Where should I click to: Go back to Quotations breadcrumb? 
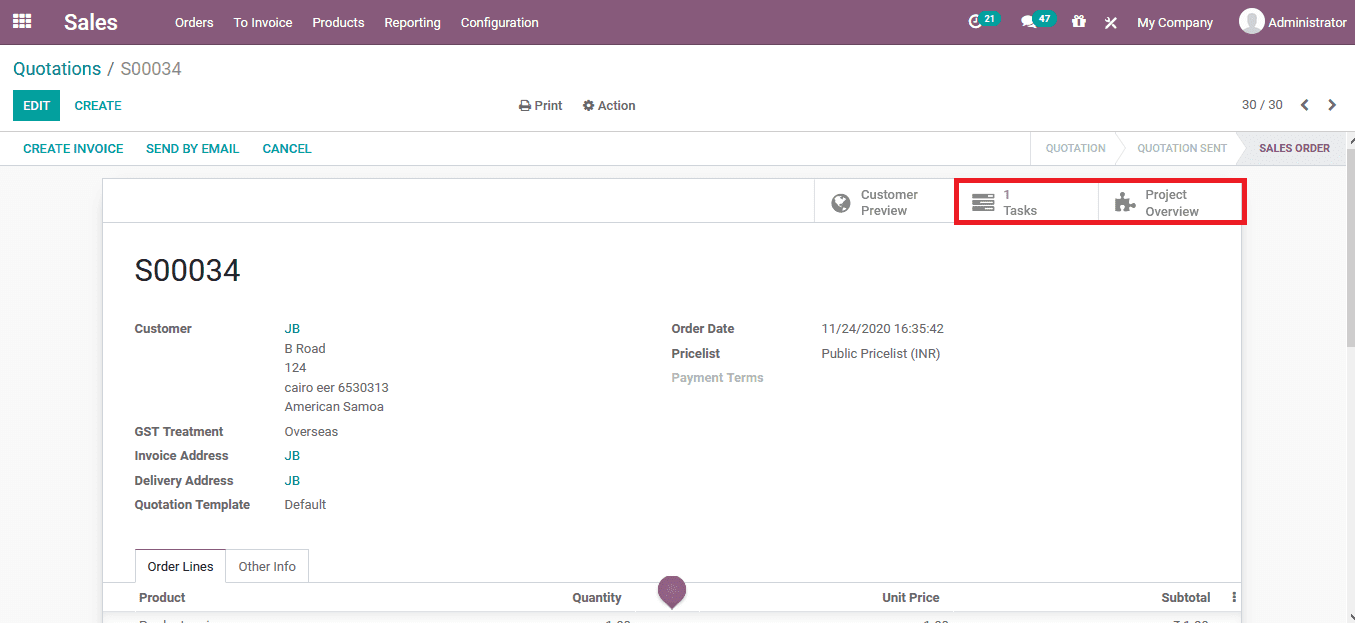(x=57, y=68)
